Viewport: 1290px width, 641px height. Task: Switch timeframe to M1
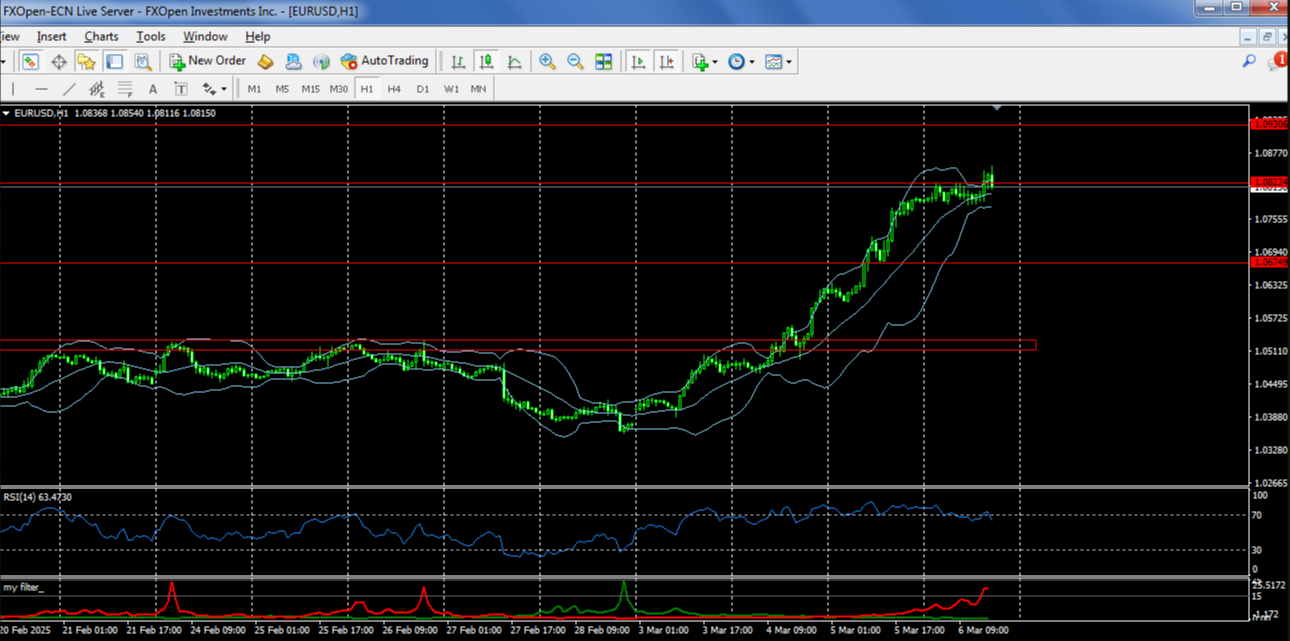pyautogui.click(x=254, y=89)
